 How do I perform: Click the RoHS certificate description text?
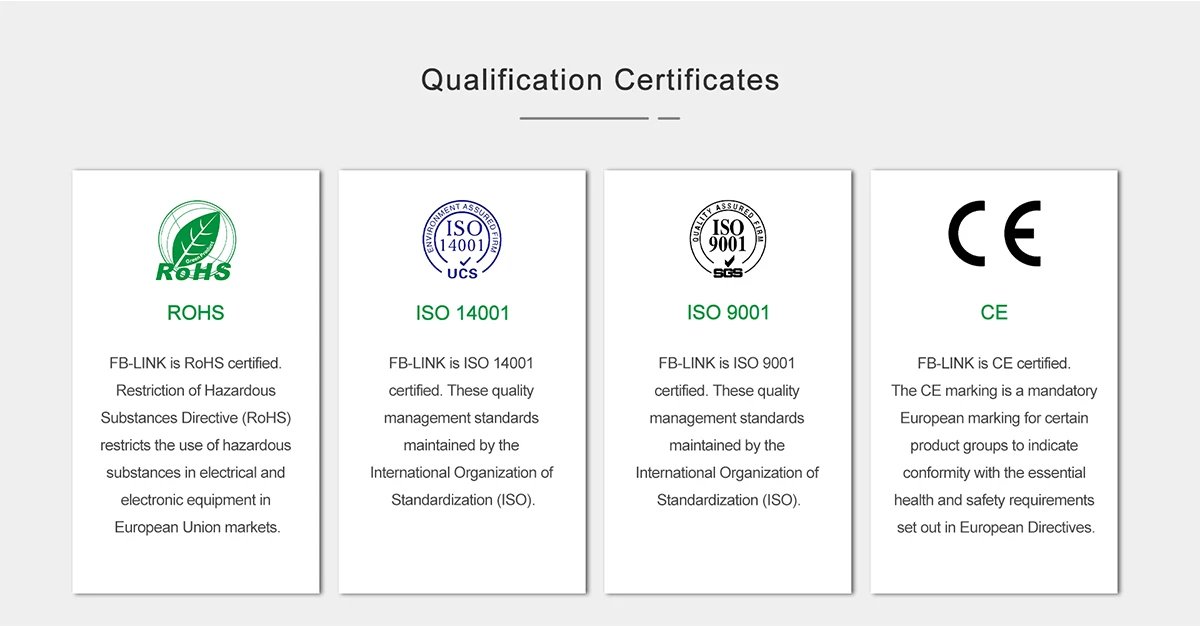tap(196, 445)
